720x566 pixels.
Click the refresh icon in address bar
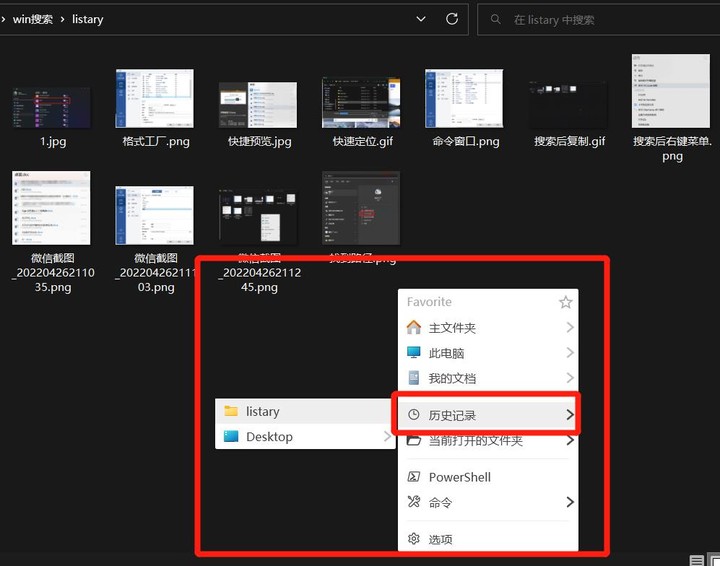pyautogui.click(x=452, y=19)
